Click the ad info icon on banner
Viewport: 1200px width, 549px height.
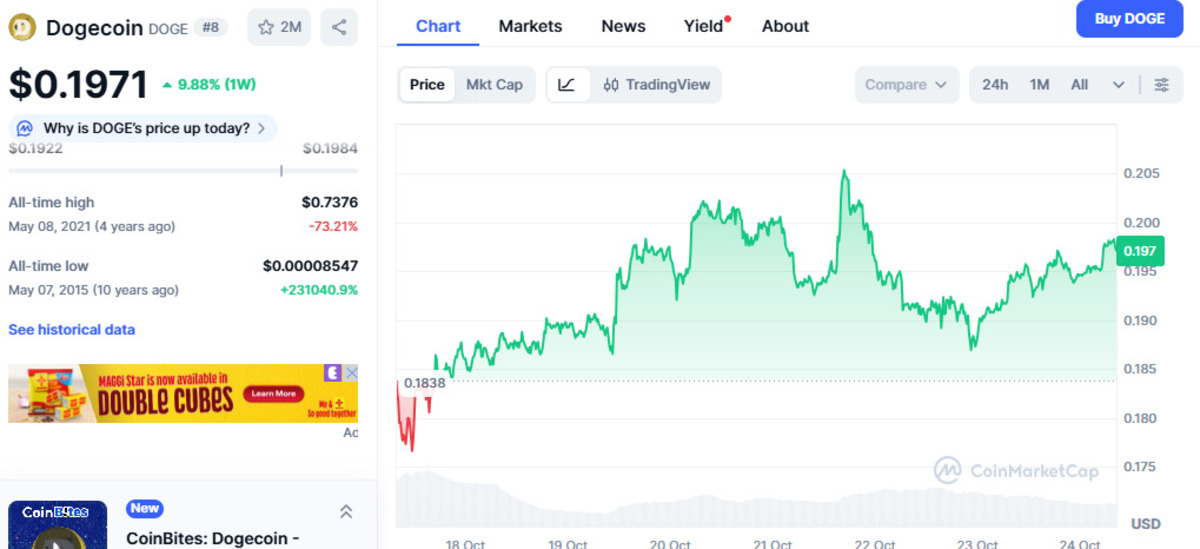coord(332,373)
